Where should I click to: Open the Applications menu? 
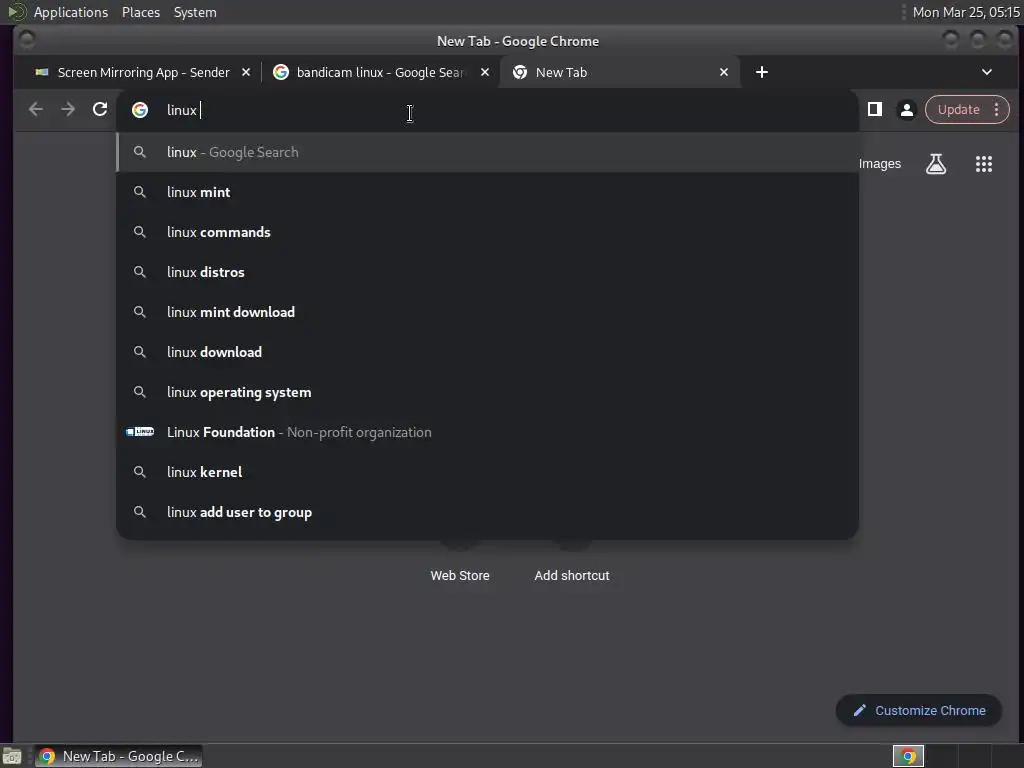(x=71, y=12)
